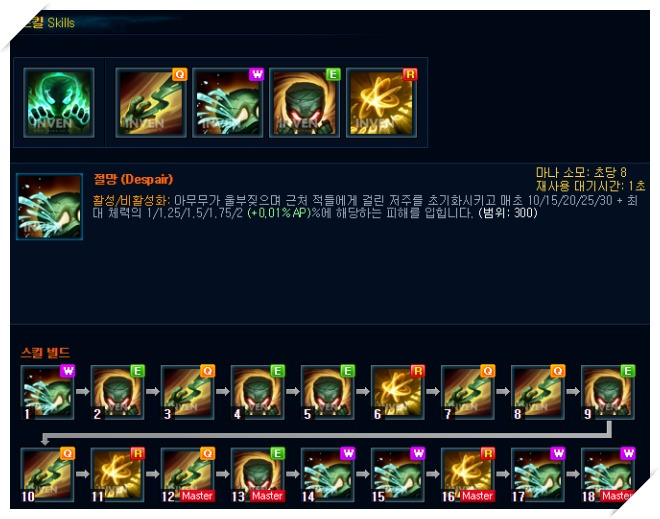Viewport: 660px width, 519px height.
Task: Select Amumu's passive skill icon
Action: point(59,103)
